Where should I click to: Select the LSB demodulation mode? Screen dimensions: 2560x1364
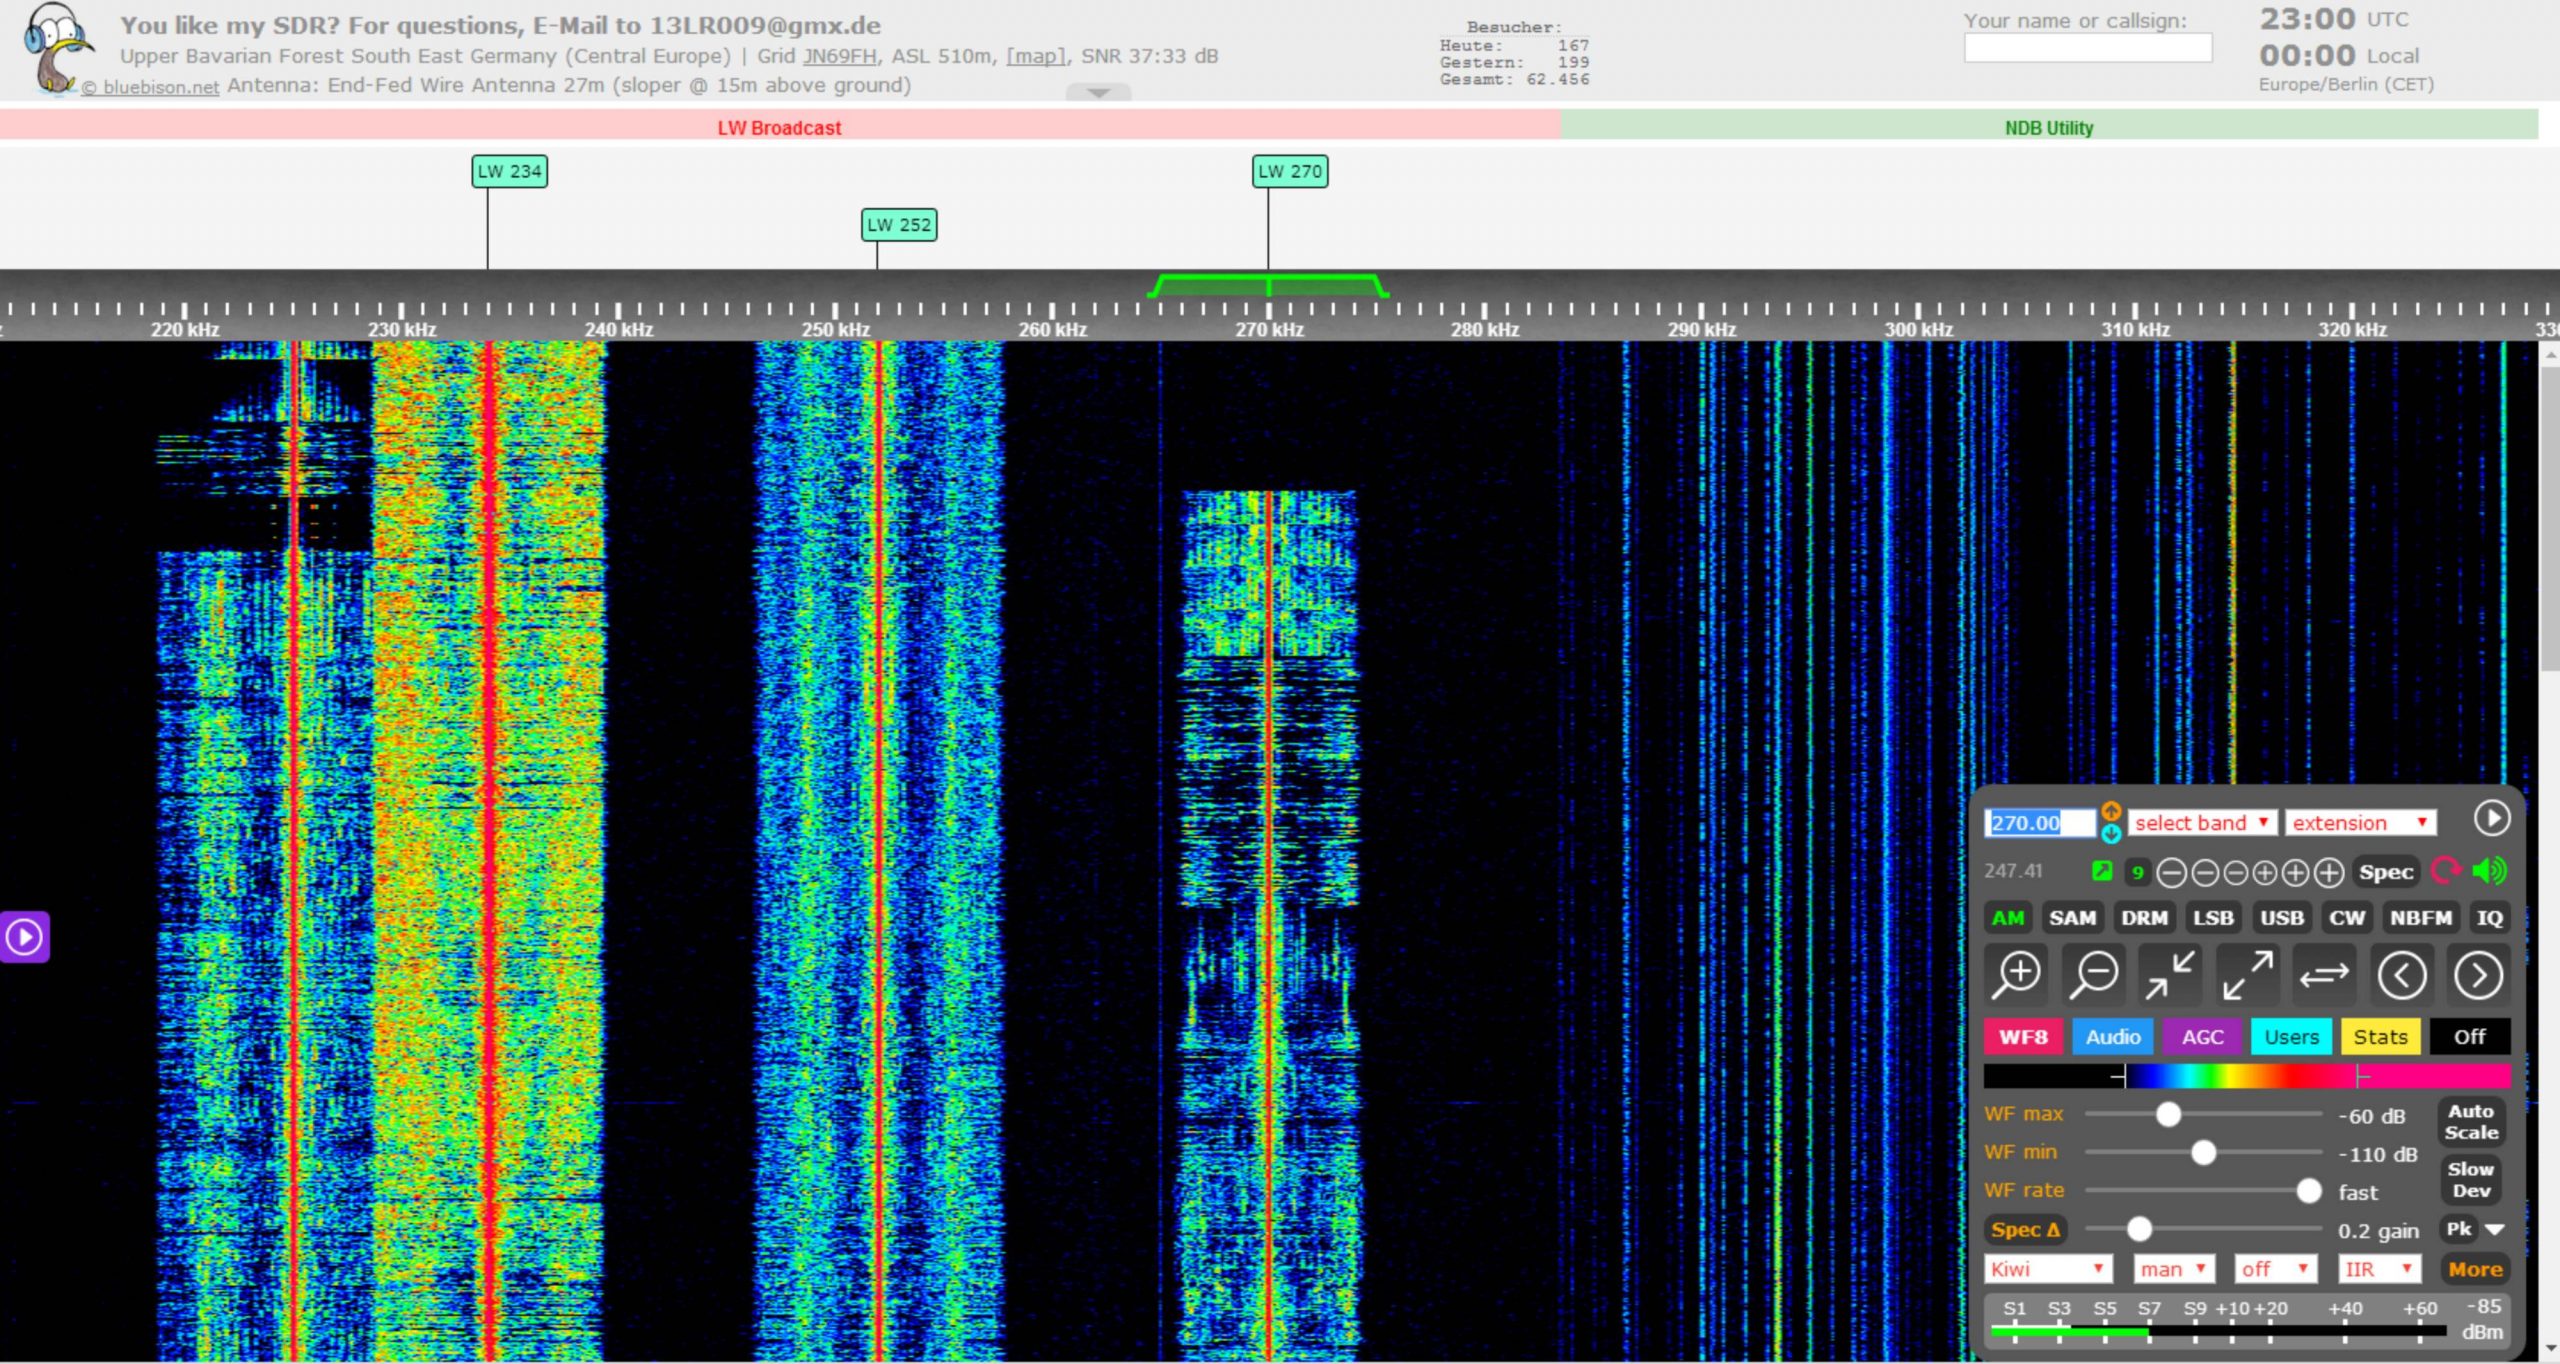click(2212, 918)
